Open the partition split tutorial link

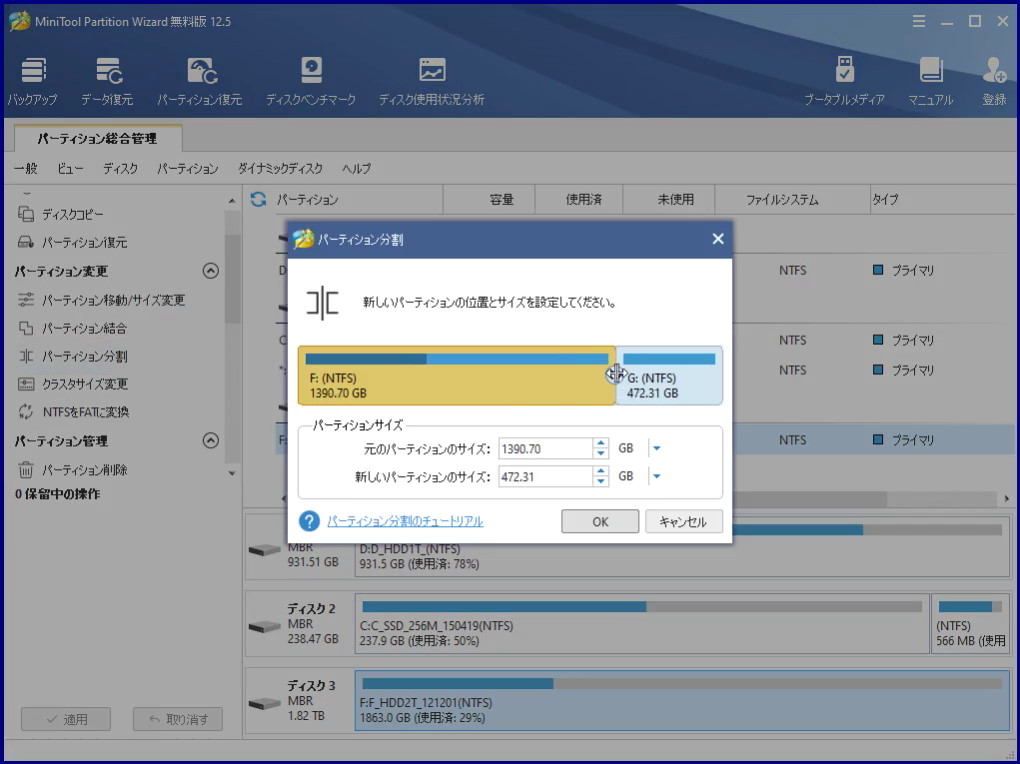coord(405,521)
